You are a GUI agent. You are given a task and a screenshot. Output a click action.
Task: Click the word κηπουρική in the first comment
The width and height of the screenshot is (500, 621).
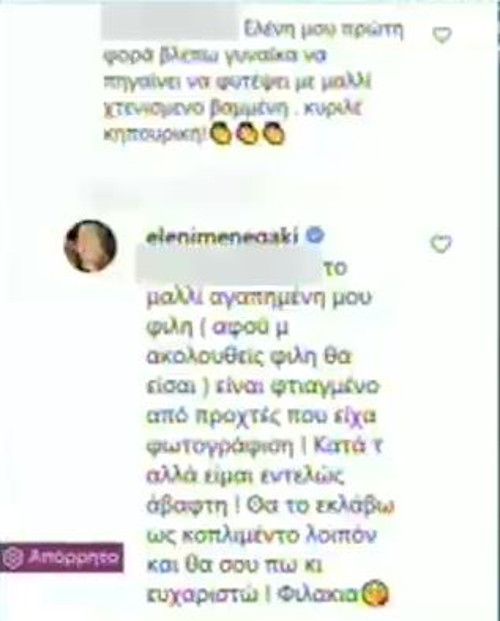coord(155,135)
